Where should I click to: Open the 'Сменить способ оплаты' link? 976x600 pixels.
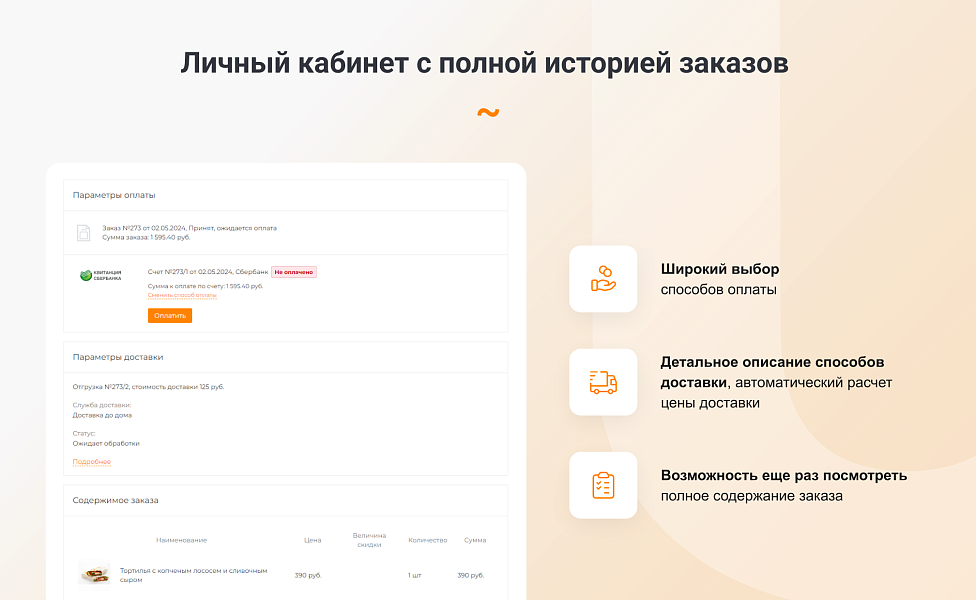point(182,296)
